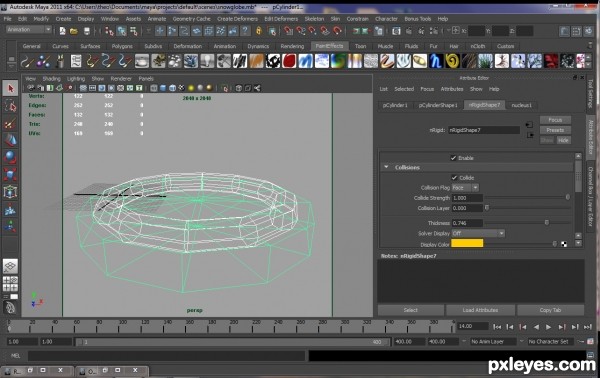
Task: Open the Collision Flag dropdown
Action: [x=465, y=188]
